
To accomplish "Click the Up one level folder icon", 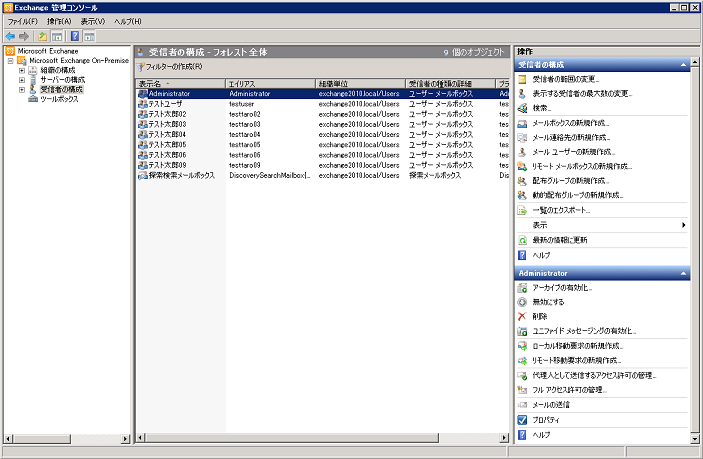I will coord(42,36).
